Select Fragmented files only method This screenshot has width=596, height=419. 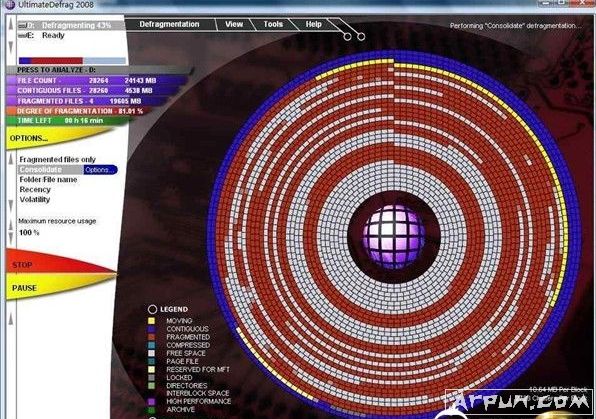point(57,159)
